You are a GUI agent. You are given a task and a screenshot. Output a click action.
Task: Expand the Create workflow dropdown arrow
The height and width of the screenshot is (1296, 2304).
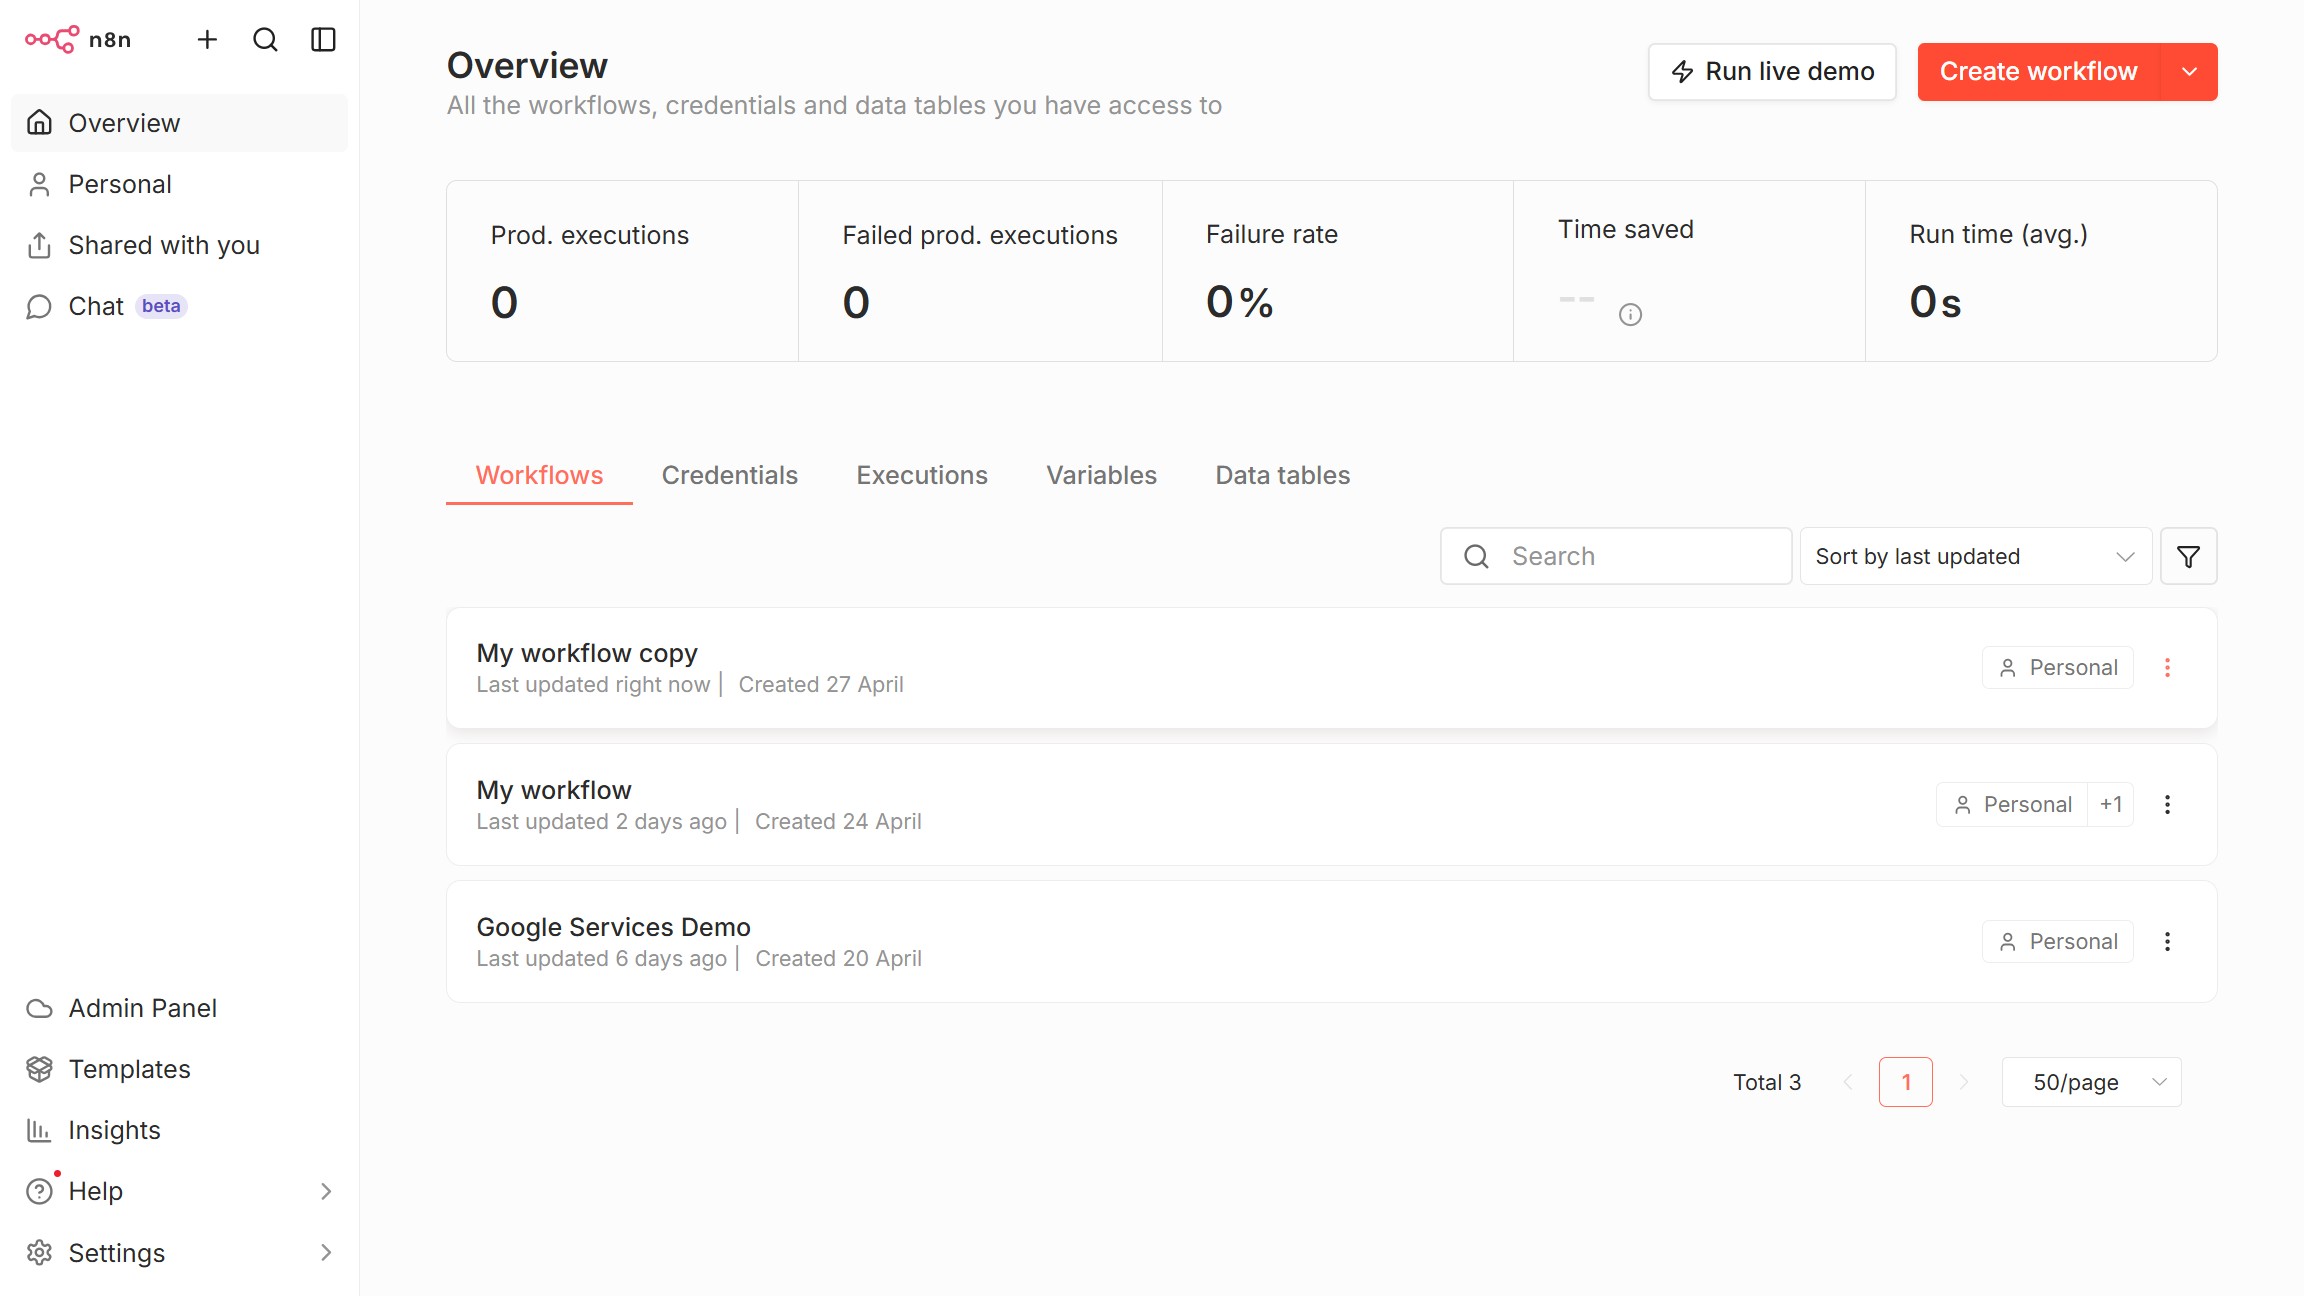2189,72
